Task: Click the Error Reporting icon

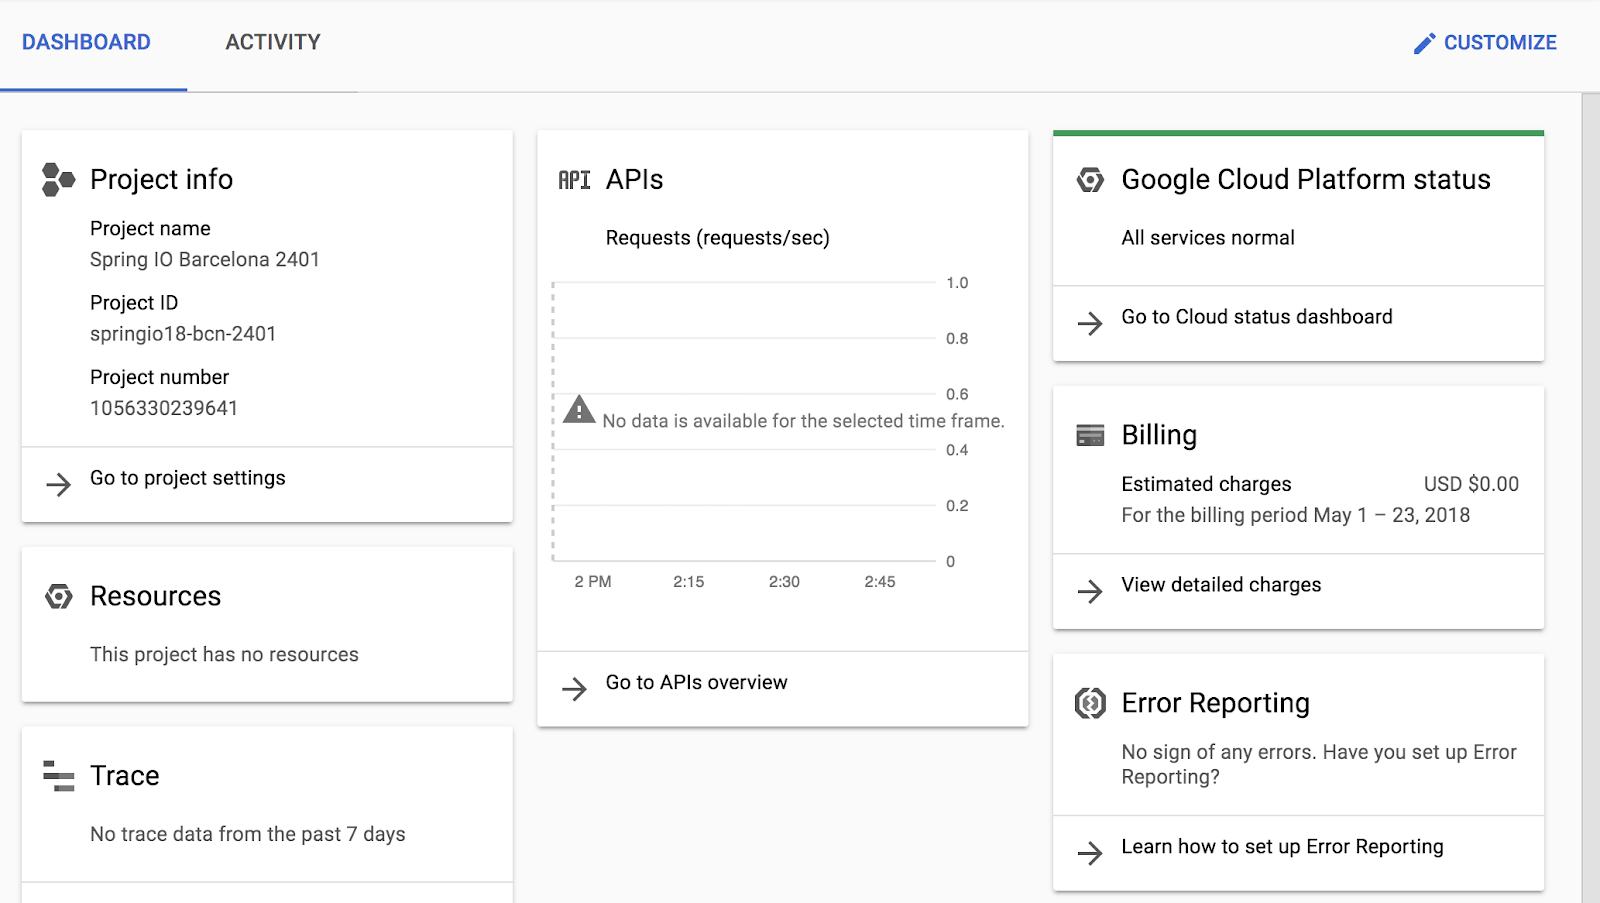Action: coord(1090,703)
